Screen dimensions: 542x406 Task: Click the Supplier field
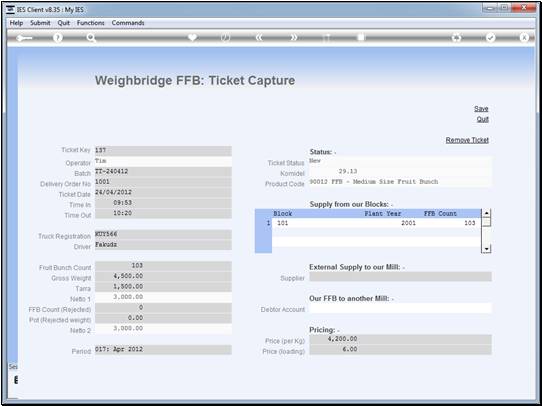click(x=400, y=277)
